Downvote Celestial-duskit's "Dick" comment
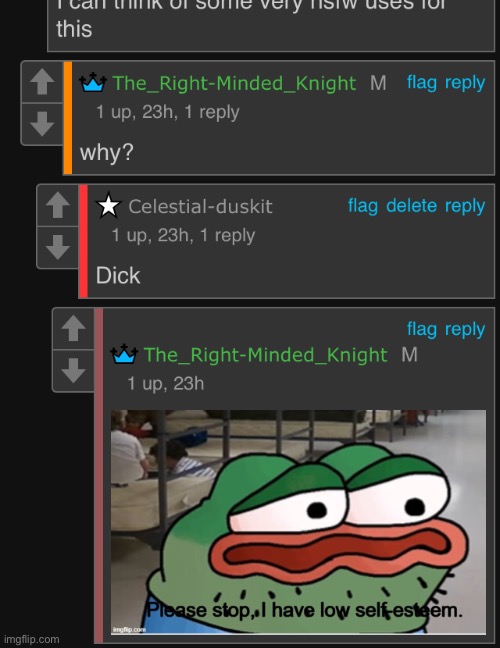 pyautogui.click(x=58, y=248)
